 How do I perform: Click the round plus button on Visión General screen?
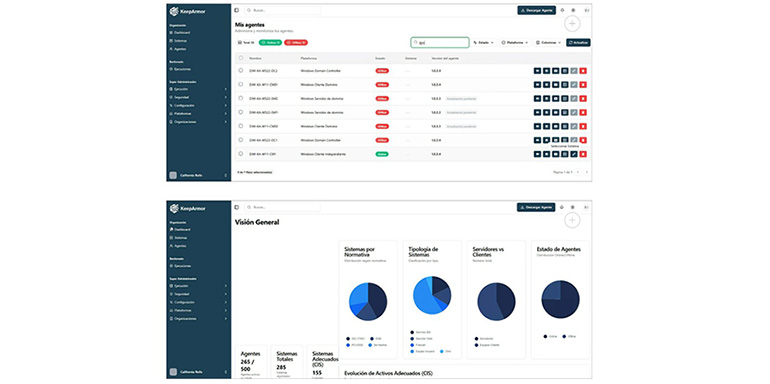pos(572,220)
